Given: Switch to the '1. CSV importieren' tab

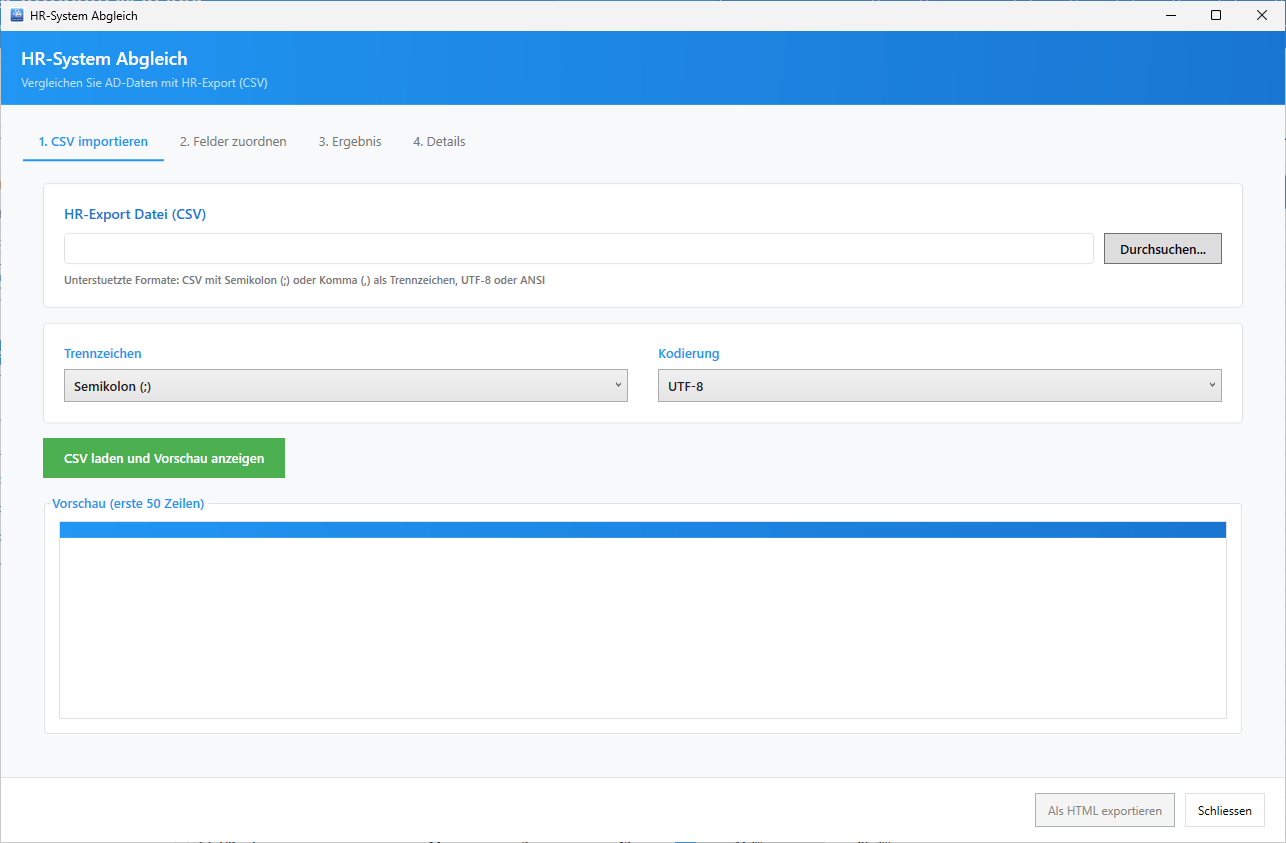Looking at the screenshot, I should (93, 142).
